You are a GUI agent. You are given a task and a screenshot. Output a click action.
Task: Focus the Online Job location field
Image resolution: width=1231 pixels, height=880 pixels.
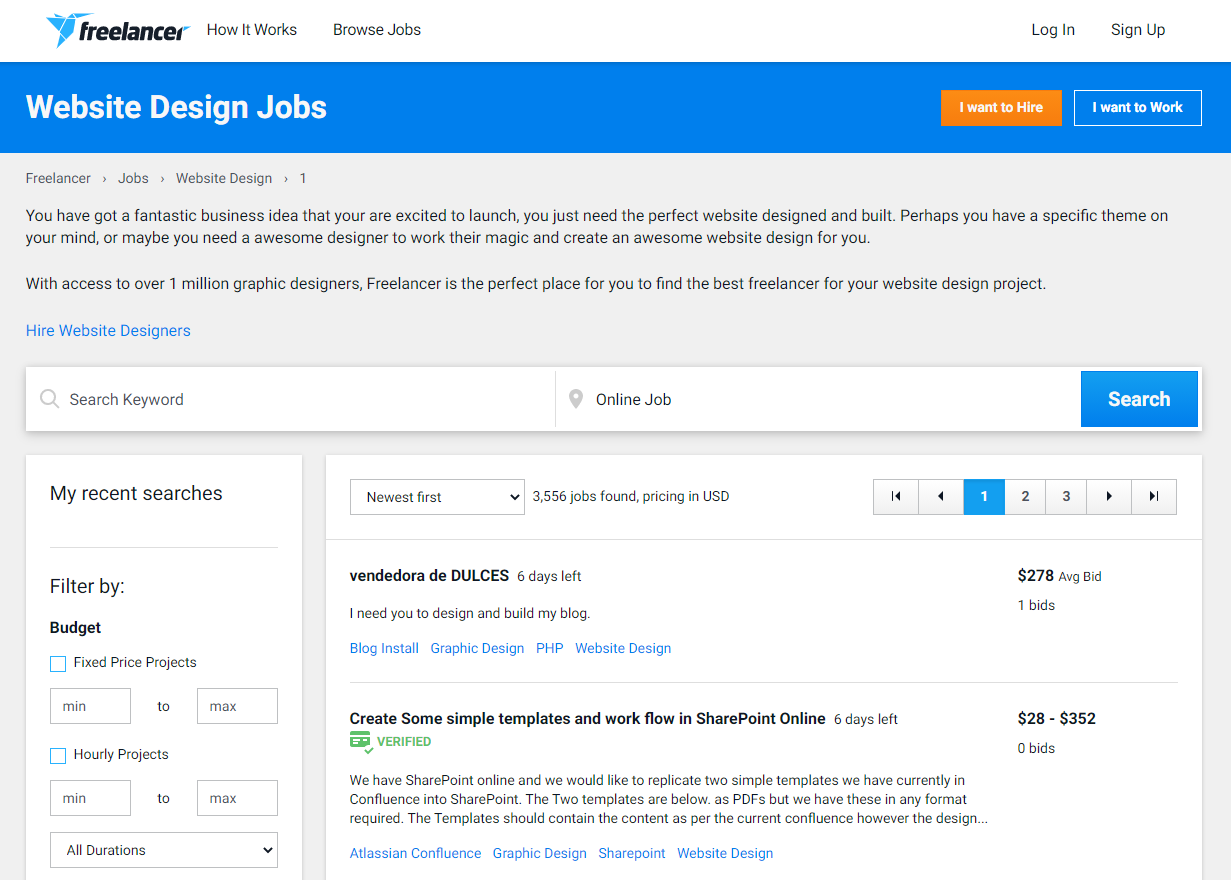818,399
